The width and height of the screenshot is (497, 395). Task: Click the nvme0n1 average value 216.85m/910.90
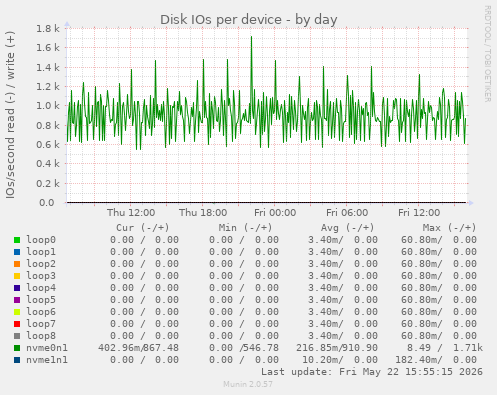pyautogui.click(x=337, y=348)
